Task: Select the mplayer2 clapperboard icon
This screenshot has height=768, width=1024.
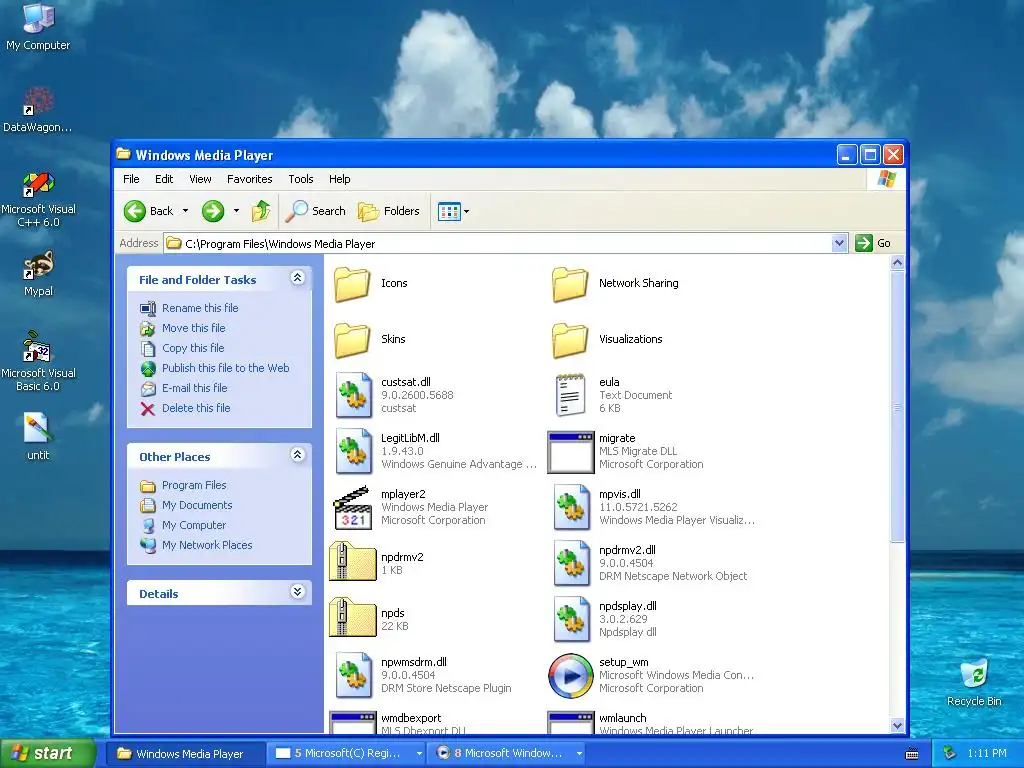Action: pyautogui.click(x=353, y=507)
